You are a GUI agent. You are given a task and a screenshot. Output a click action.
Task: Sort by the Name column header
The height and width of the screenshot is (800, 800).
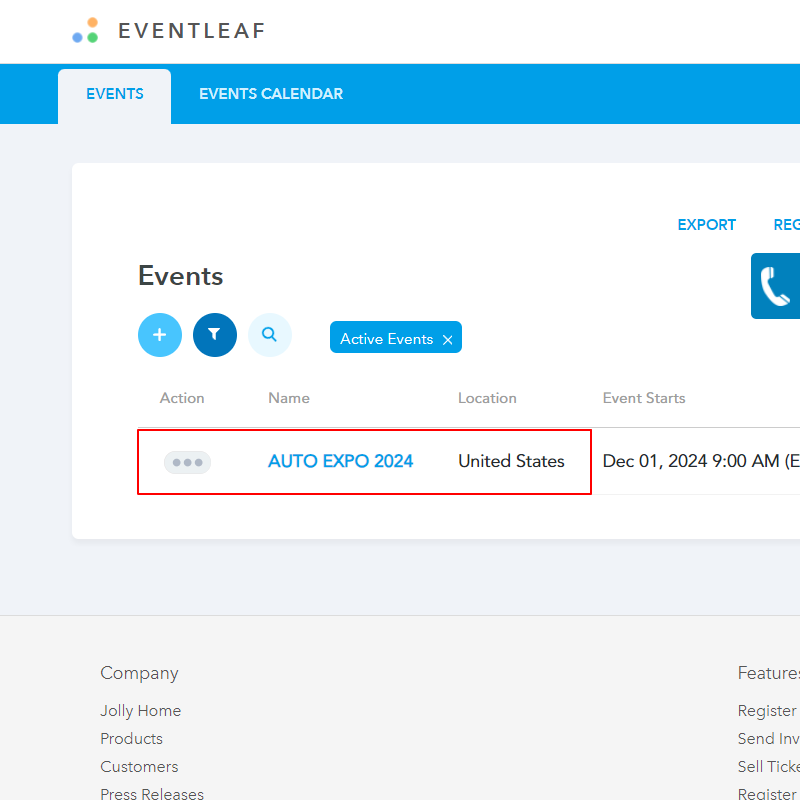coord(289,398)
